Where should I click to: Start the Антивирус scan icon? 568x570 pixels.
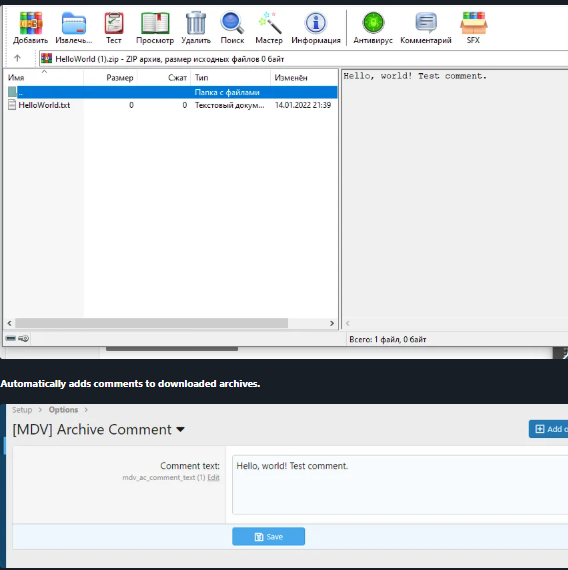tap(373, 23)
